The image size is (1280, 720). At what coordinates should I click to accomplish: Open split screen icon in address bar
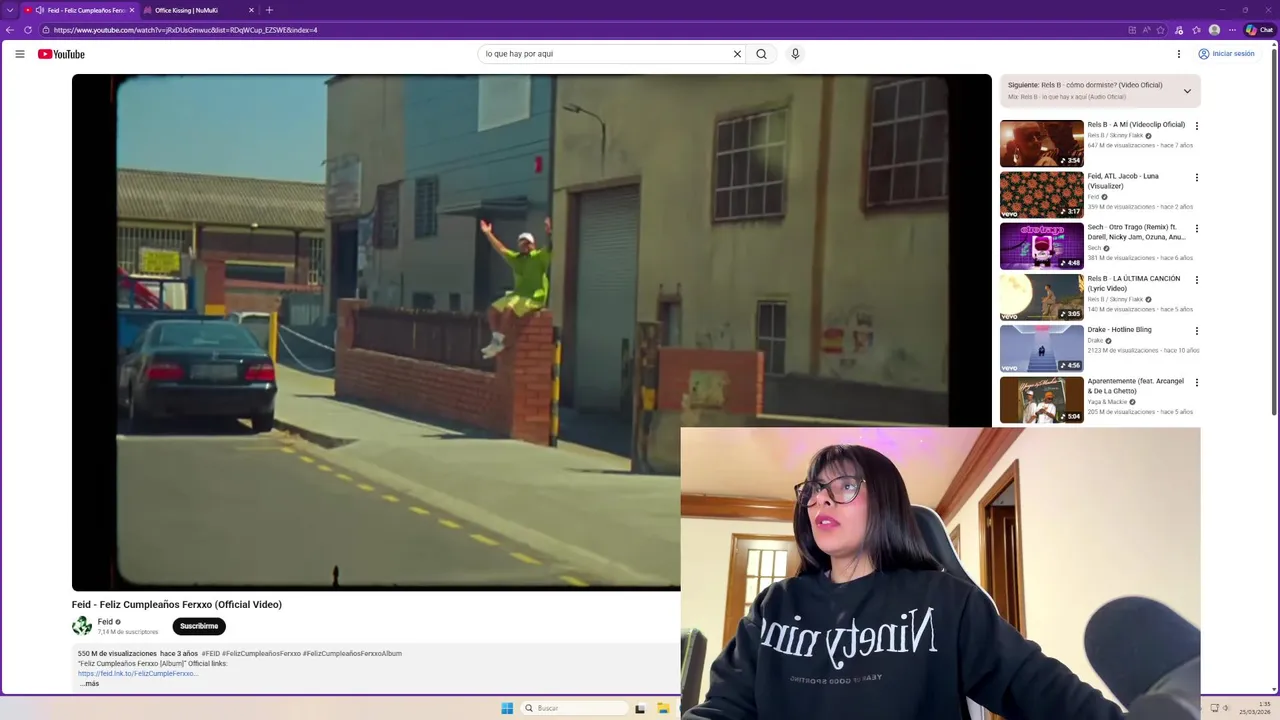1131,30
